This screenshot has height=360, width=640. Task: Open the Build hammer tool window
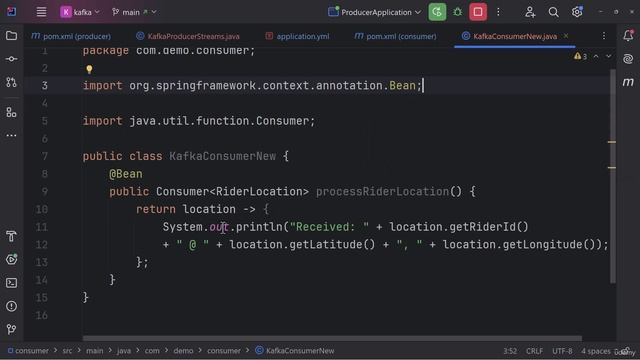pos(11,236)
